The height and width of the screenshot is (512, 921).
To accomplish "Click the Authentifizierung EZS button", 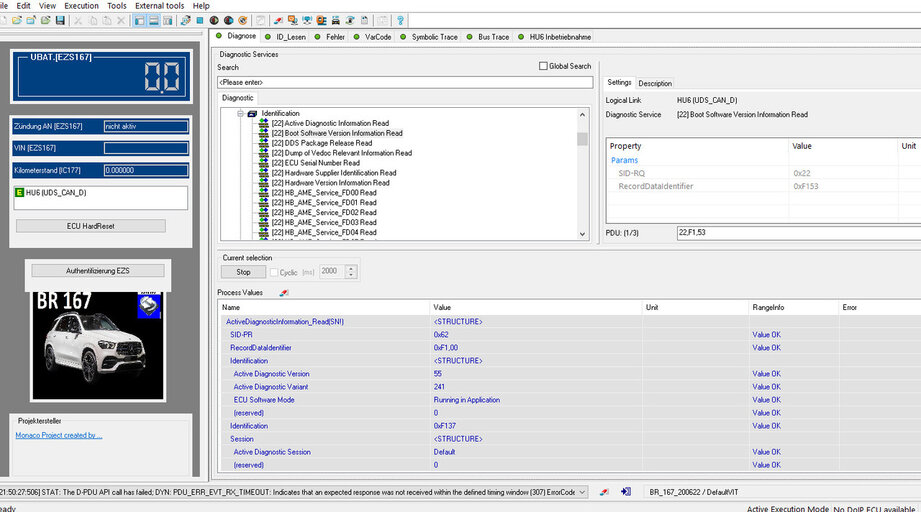I will 98,271.
